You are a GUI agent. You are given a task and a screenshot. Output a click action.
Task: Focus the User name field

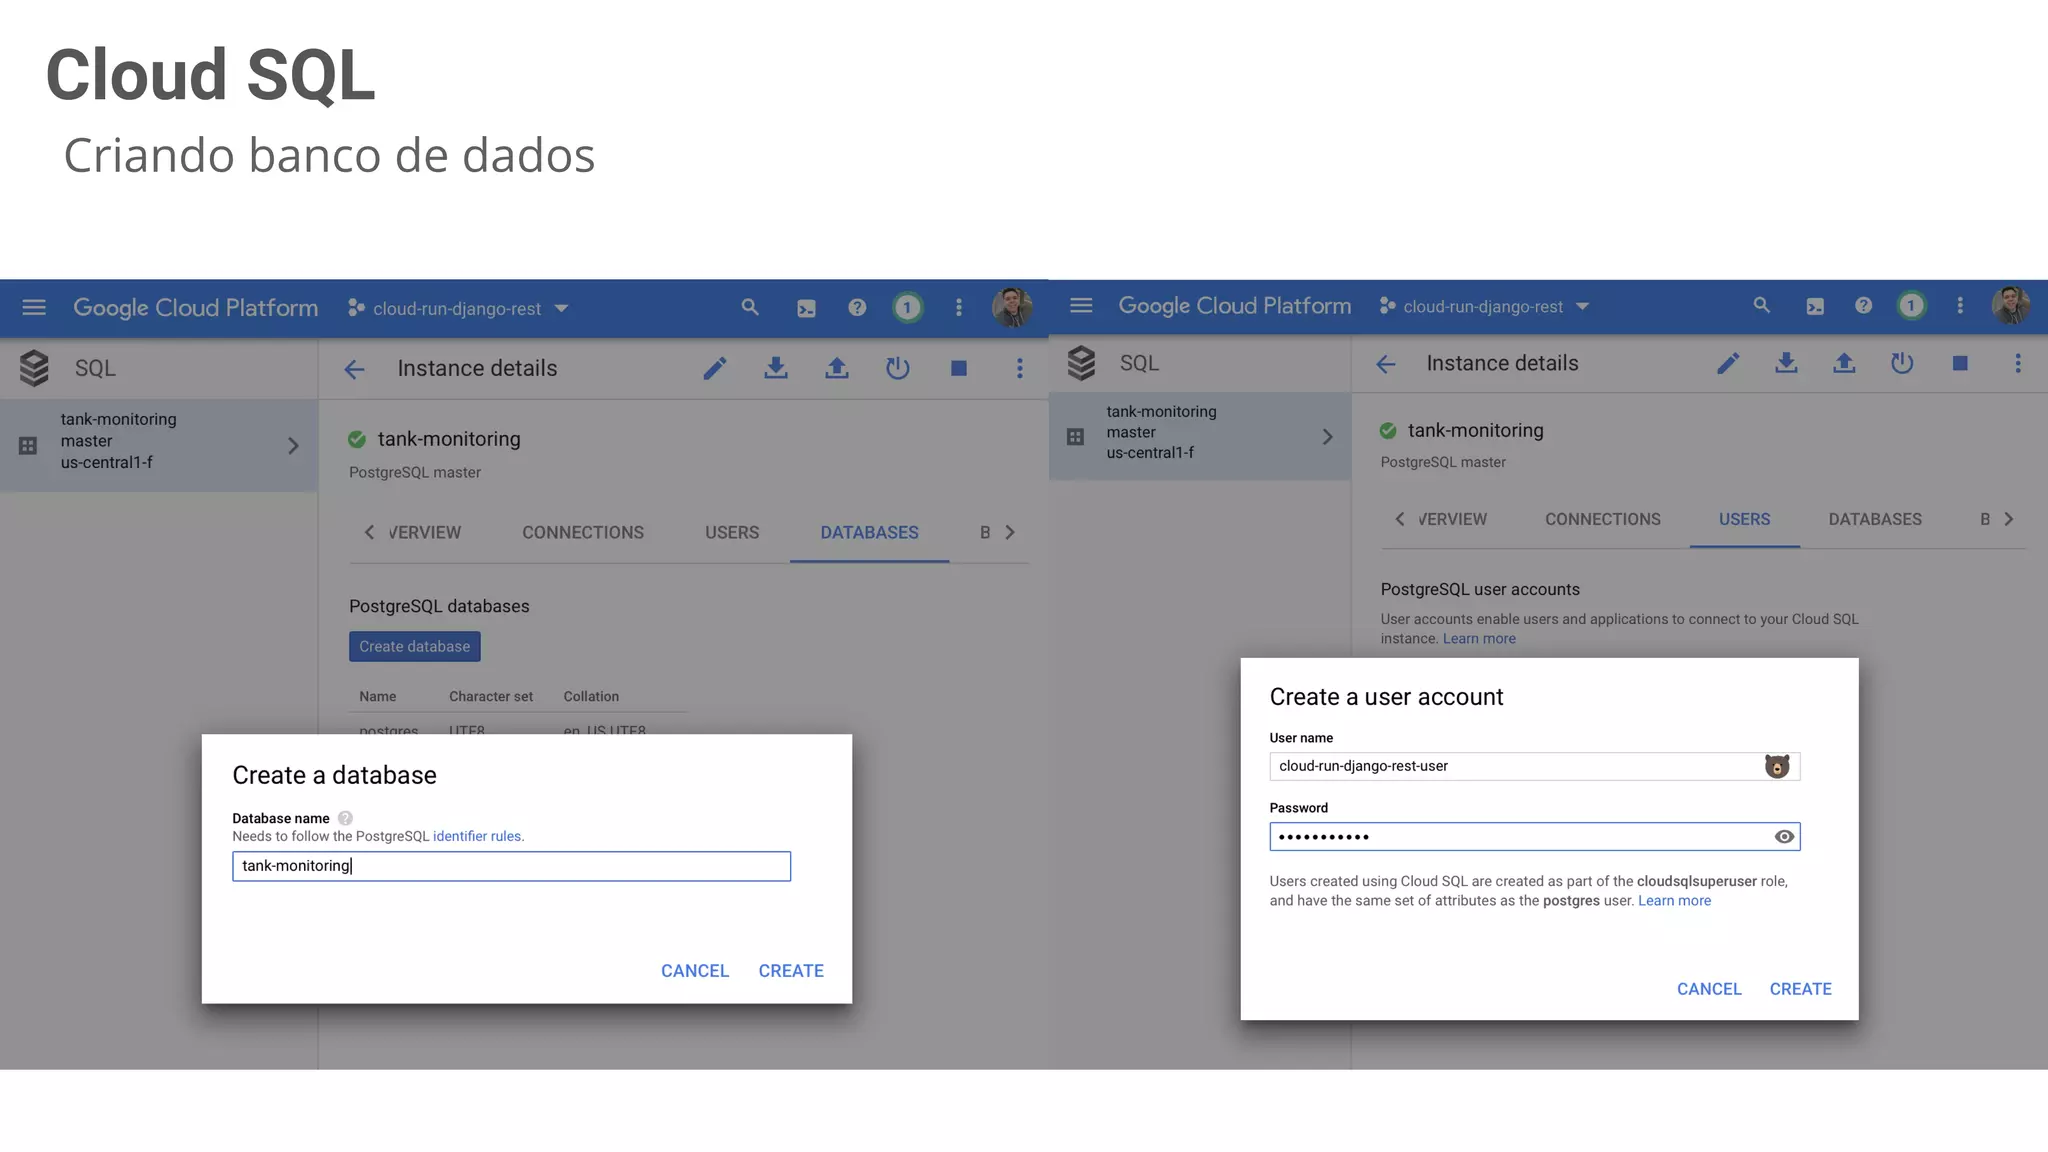click(1534, 766)
